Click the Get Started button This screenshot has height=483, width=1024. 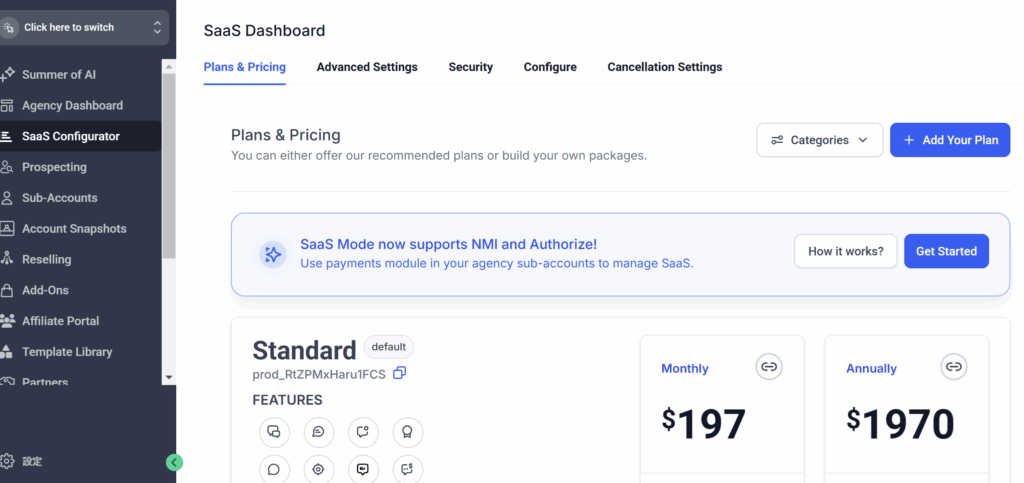[946, 251]
